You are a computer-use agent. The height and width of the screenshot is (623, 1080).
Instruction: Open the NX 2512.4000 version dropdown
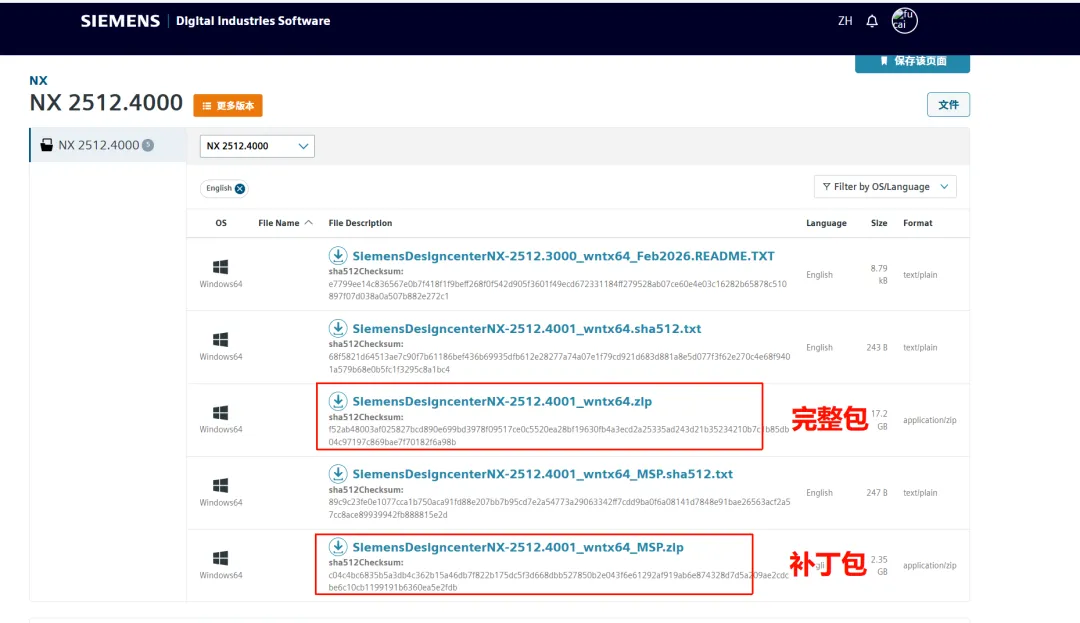point(257,146)
